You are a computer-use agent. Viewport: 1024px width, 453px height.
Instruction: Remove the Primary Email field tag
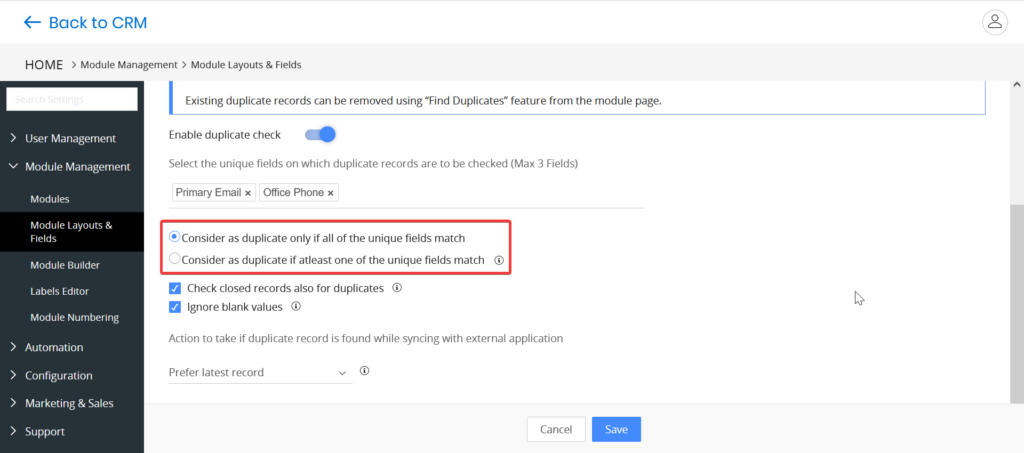[x=248, y=193]
